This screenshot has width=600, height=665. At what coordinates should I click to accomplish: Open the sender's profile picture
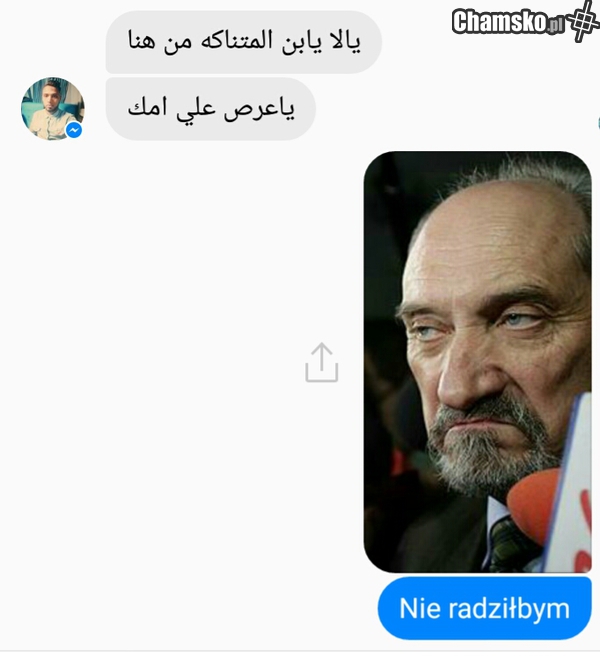tap(53, 109)
